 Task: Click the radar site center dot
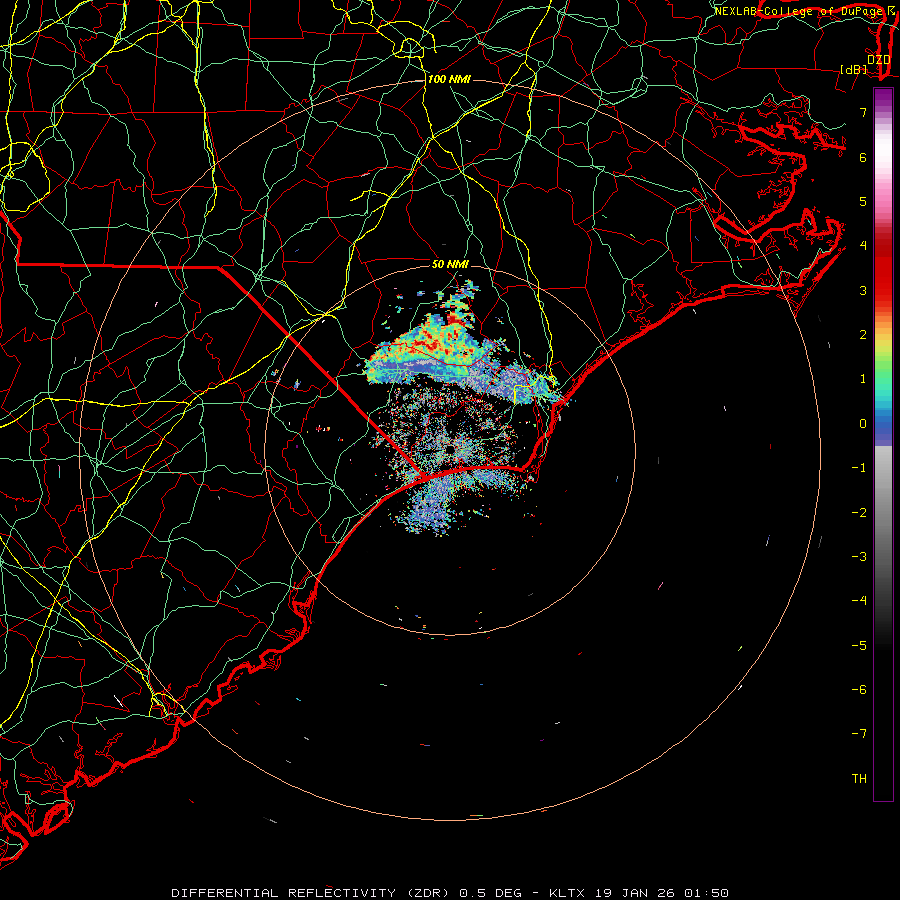pos(450,449)
